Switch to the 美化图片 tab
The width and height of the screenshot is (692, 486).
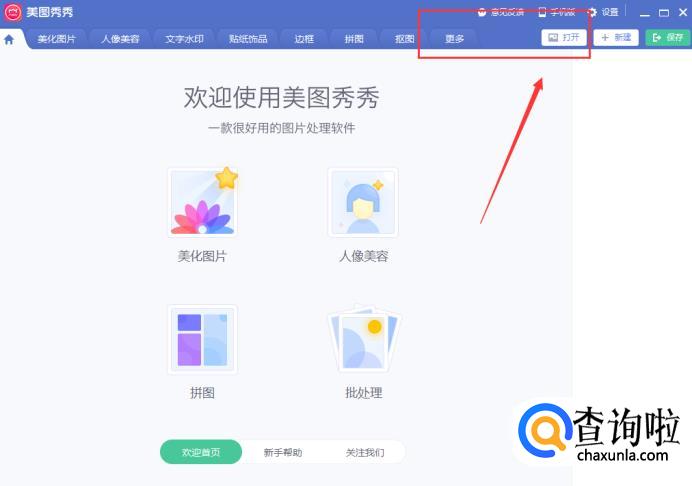coord(56,39)
